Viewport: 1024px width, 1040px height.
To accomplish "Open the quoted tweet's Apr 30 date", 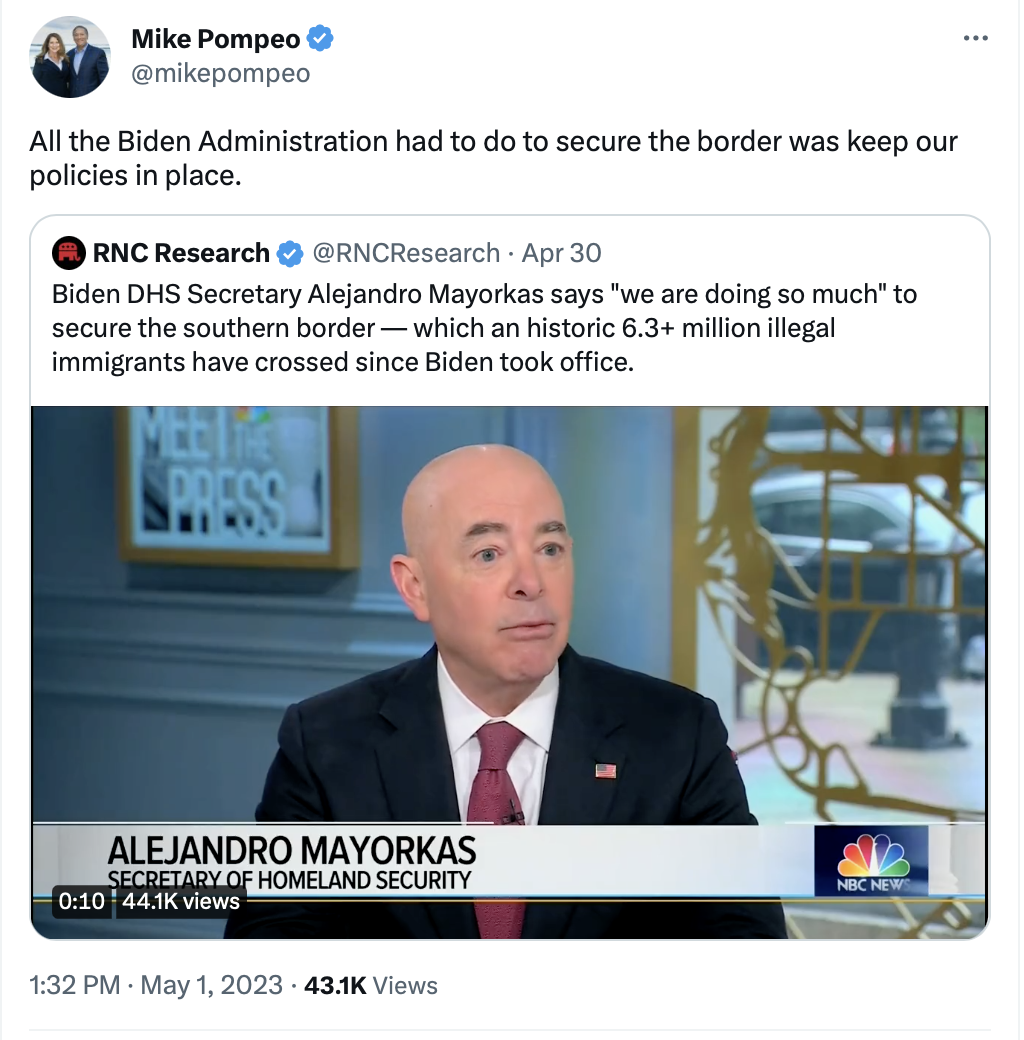I will pyautogui.click(x=561, y=253).
